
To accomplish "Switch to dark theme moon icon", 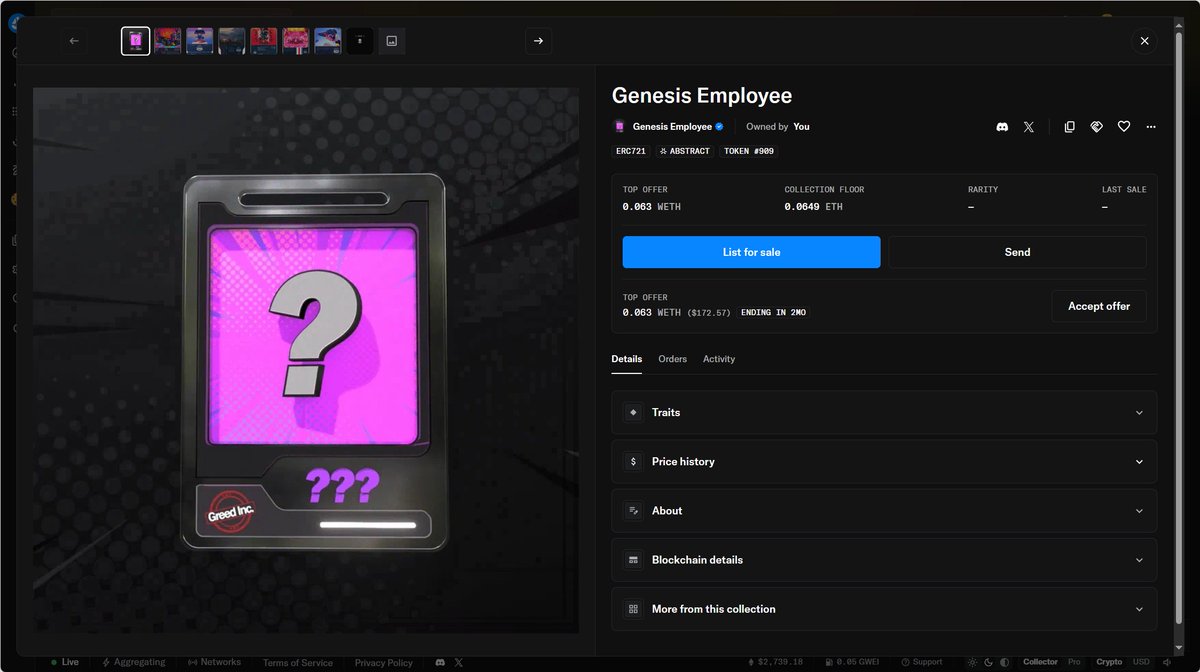I will tap(988, 662).
